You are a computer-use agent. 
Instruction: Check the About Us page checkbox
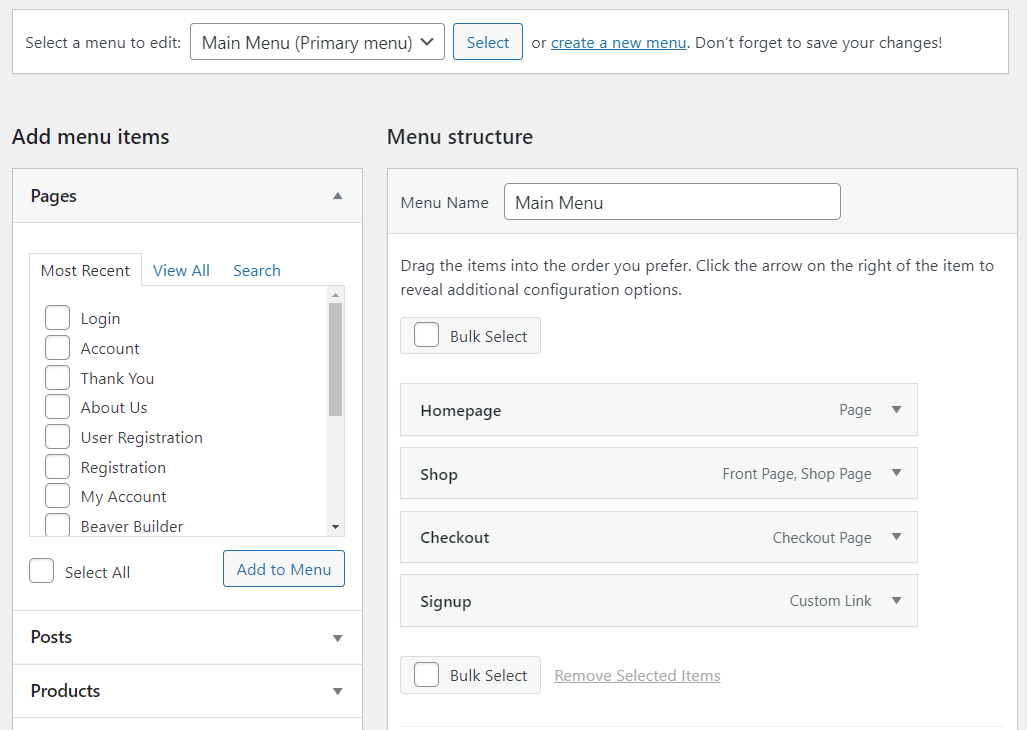(x=57, y=407)
